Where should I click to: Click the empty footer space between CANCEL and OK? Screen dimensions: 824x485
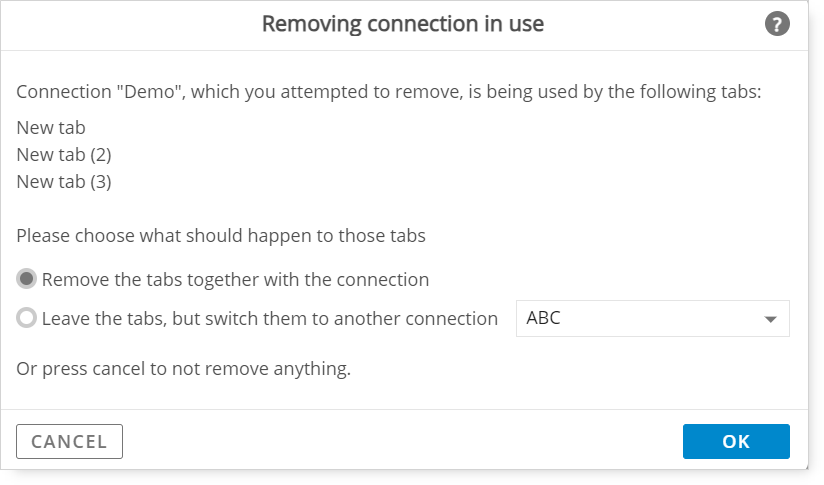pyautogui.click(x=403, y=441)
